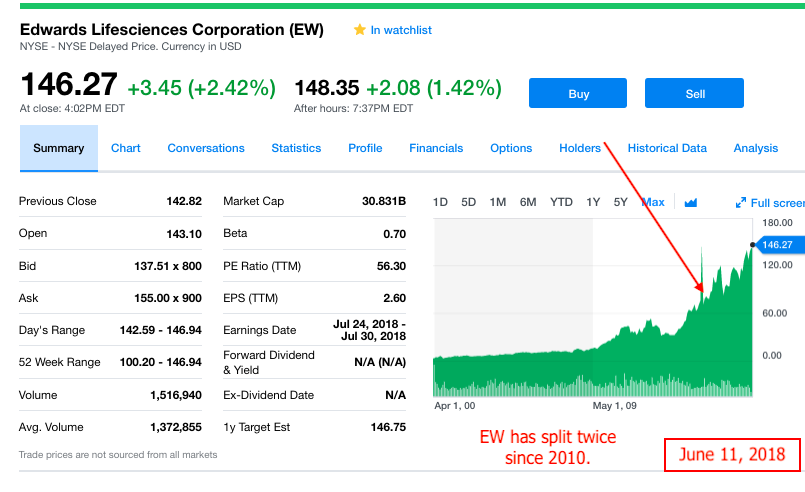Go to the Analysis tab
Image resolution: width=805 pixels, height=492 pixels.
click(x=756, y=148)
